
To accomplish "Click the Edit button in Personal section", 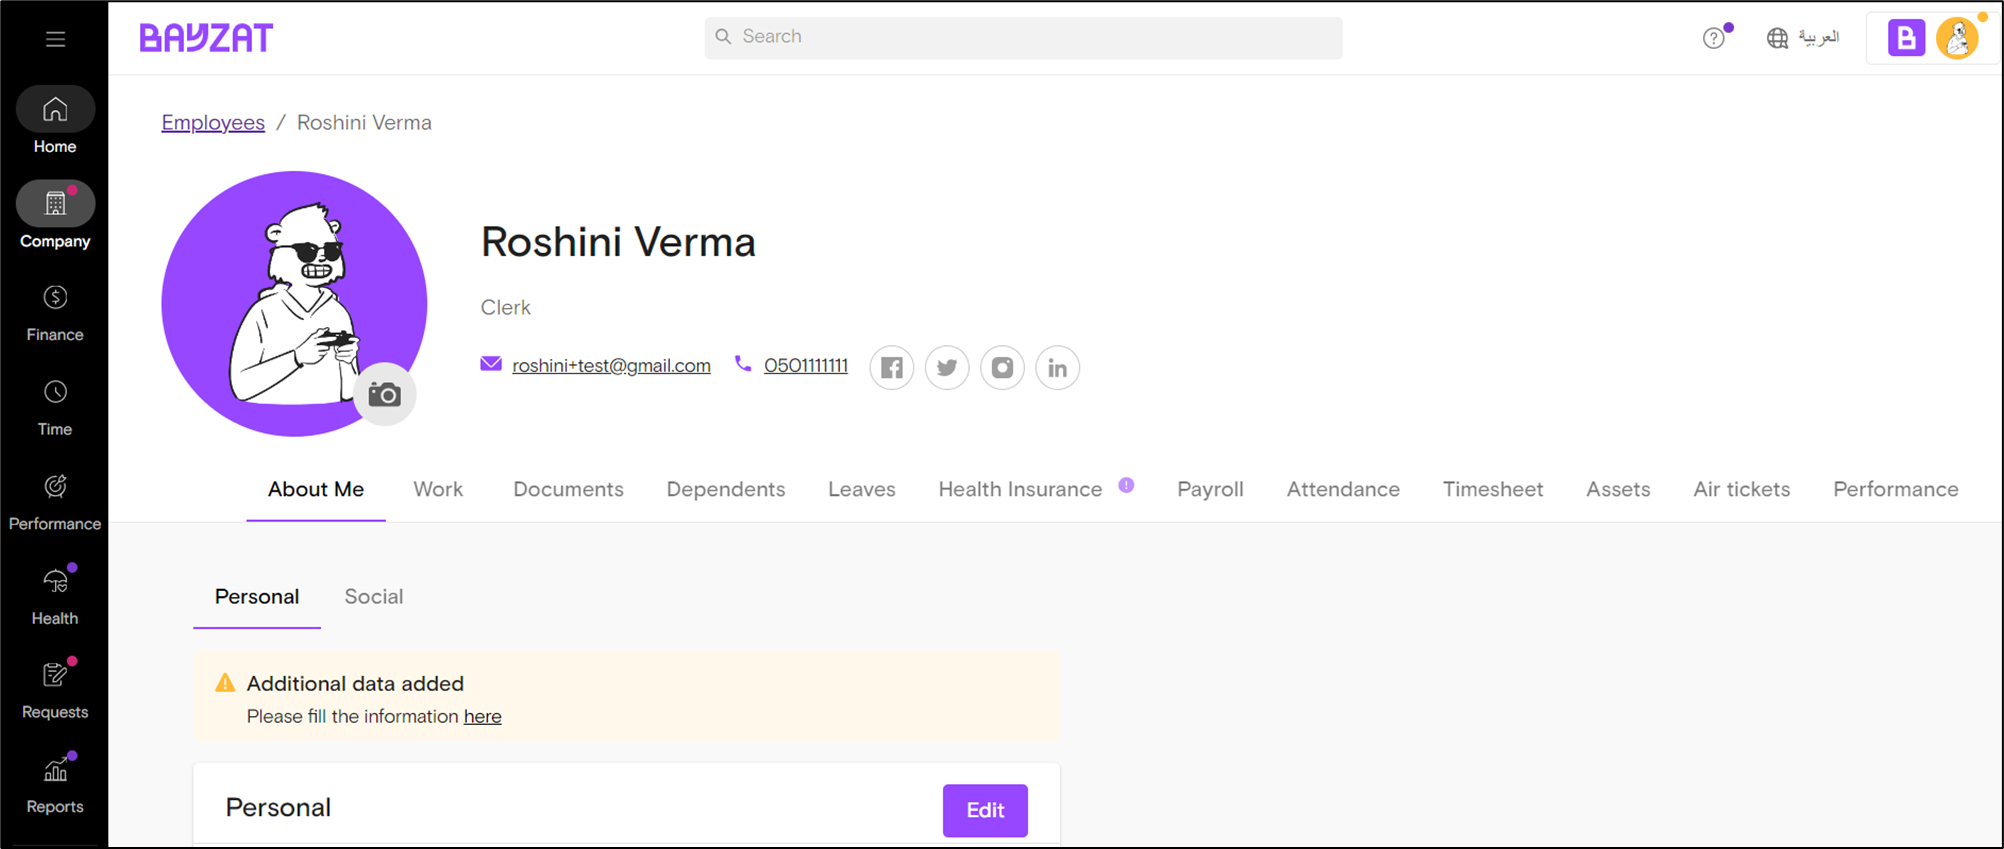I will [x=985, y=810].
